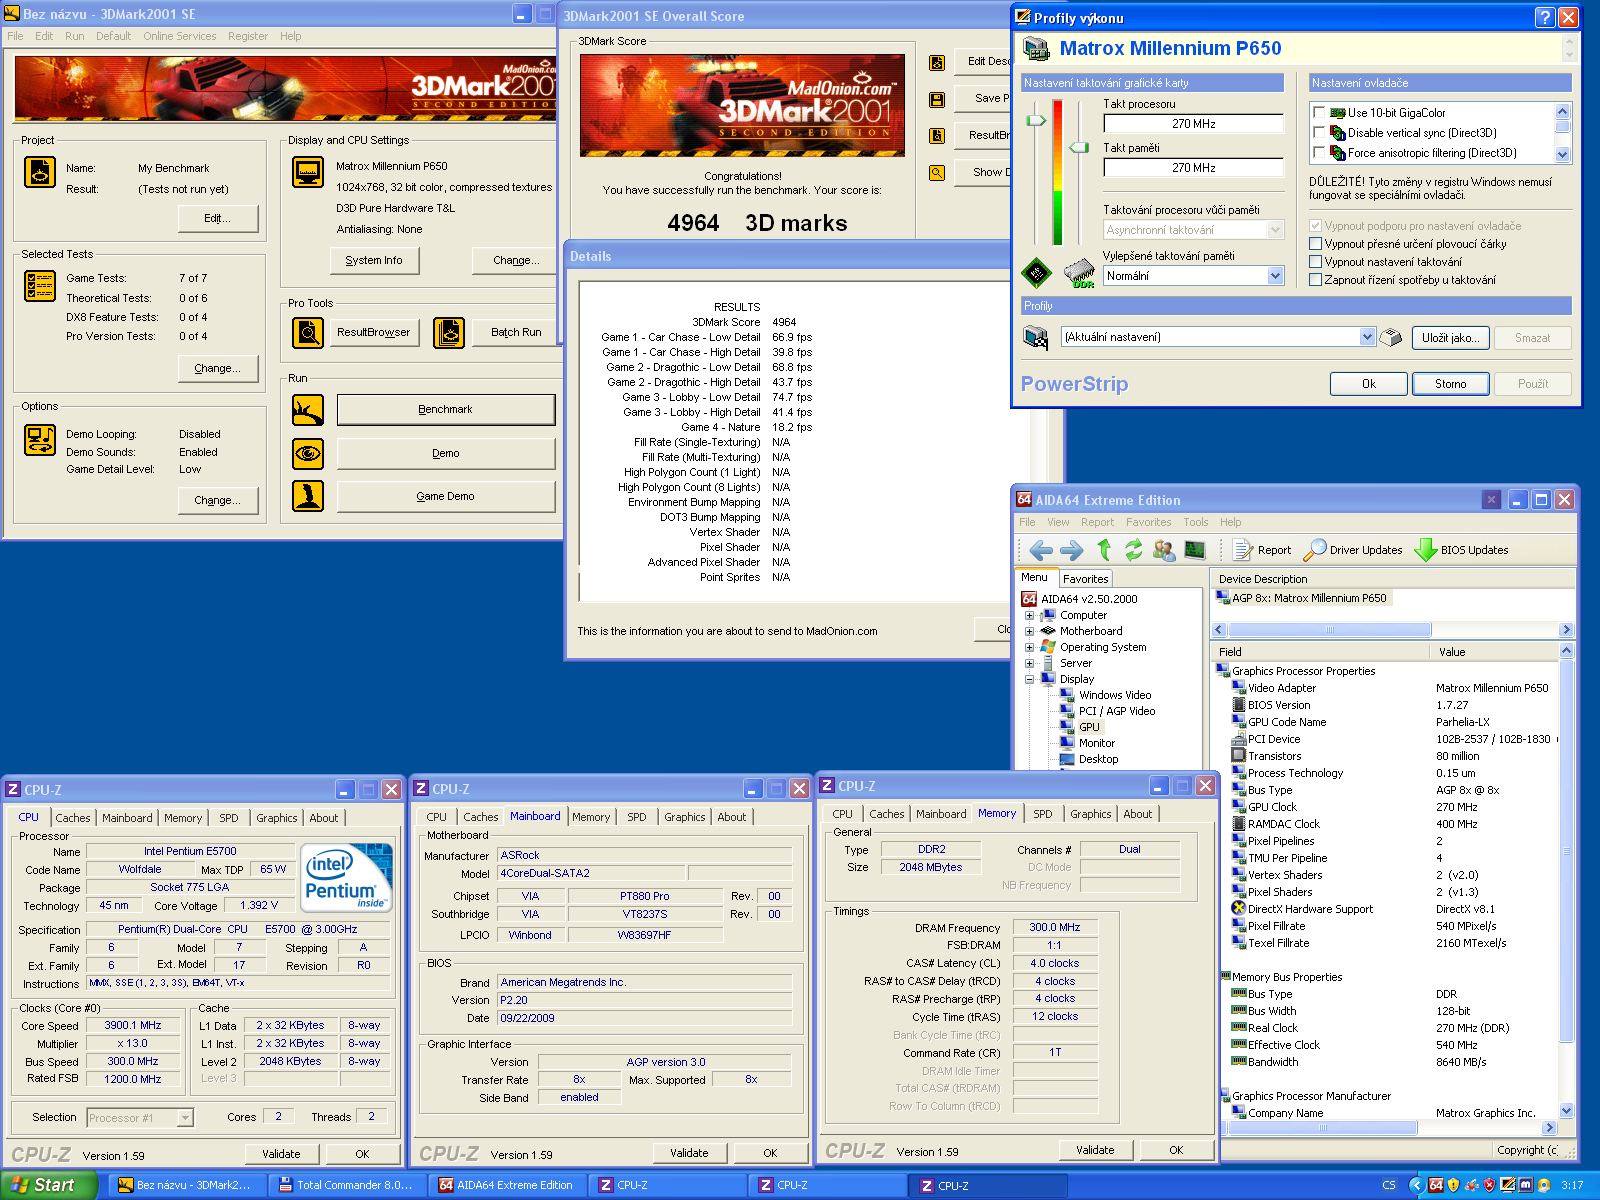Screen dimensions: 1600x1200
Task: Switch to Favorites tab in AIDA64 sidebar
Action: click(1085, 579)
